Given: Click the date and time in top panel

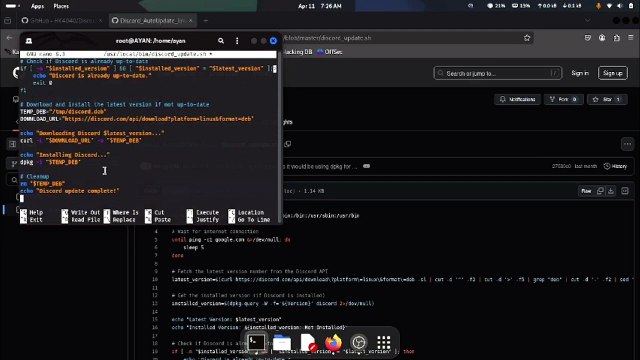Looking at the screenshot, I should tap(320, 6).
